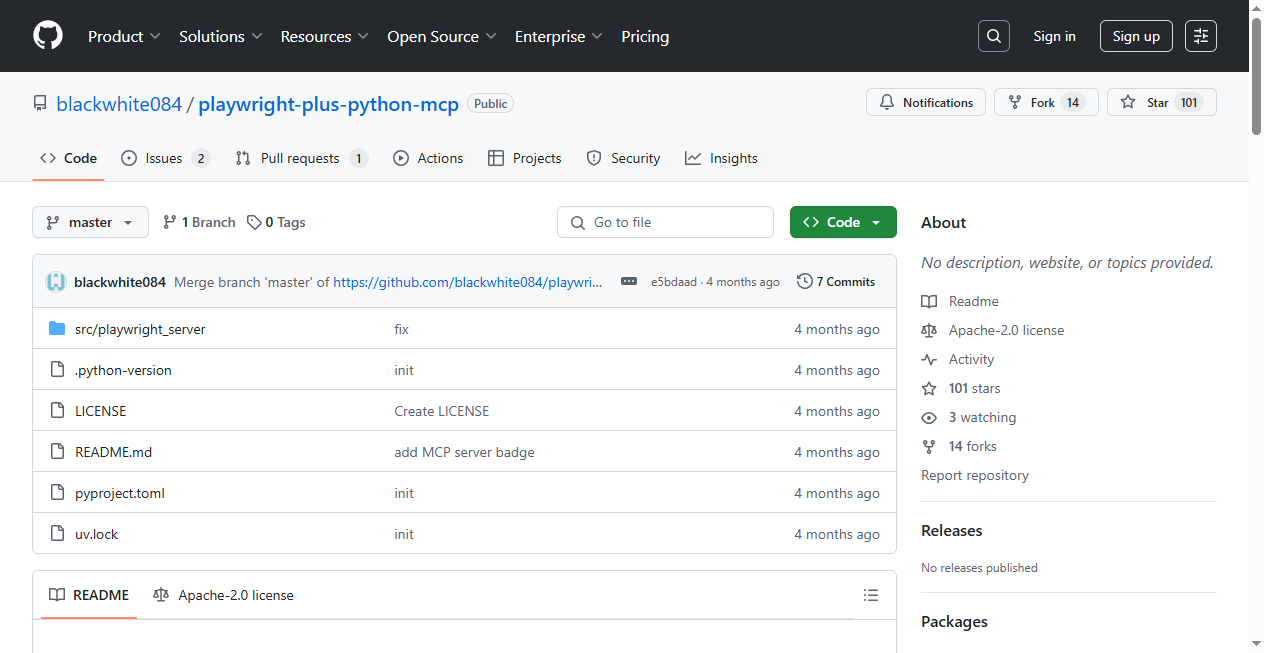Open the master branch selector dropdown
1264x653 pixels.
(x=90, y=222)
